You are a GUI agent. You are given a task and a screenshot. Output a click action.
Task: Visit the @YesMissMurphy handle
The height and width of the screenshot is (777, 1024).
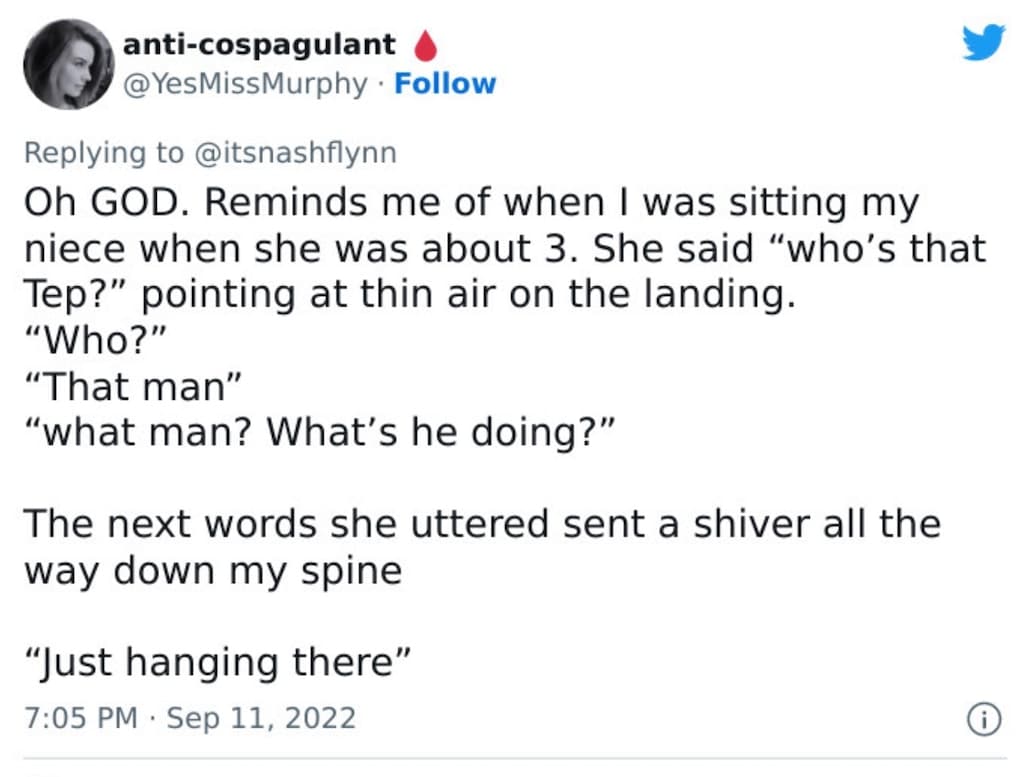coord(245,84)
